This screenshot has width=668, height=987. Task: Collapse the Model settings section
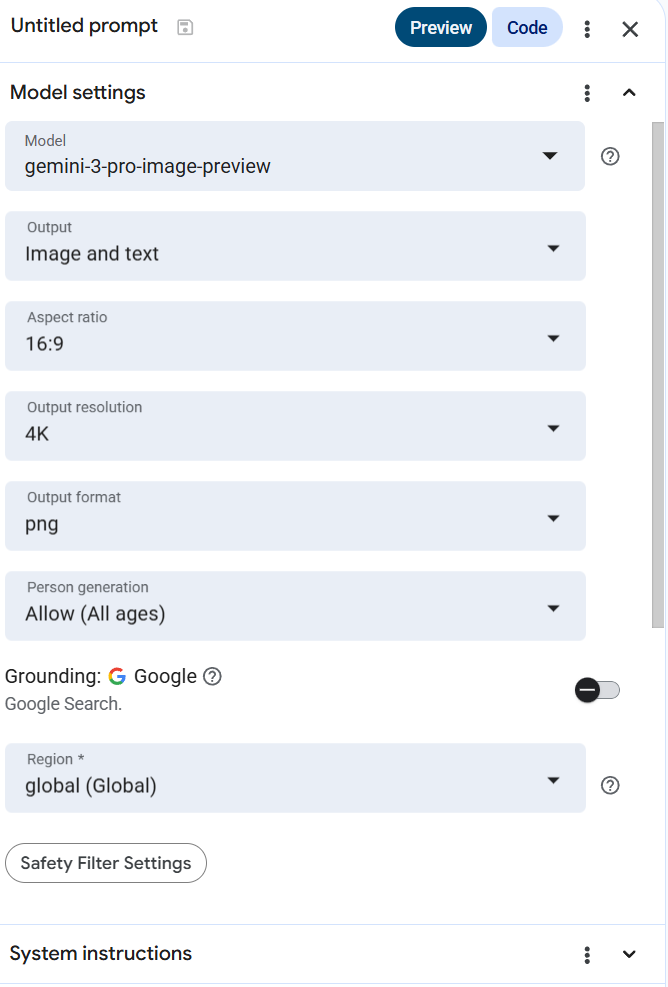(x=629, y=93)
